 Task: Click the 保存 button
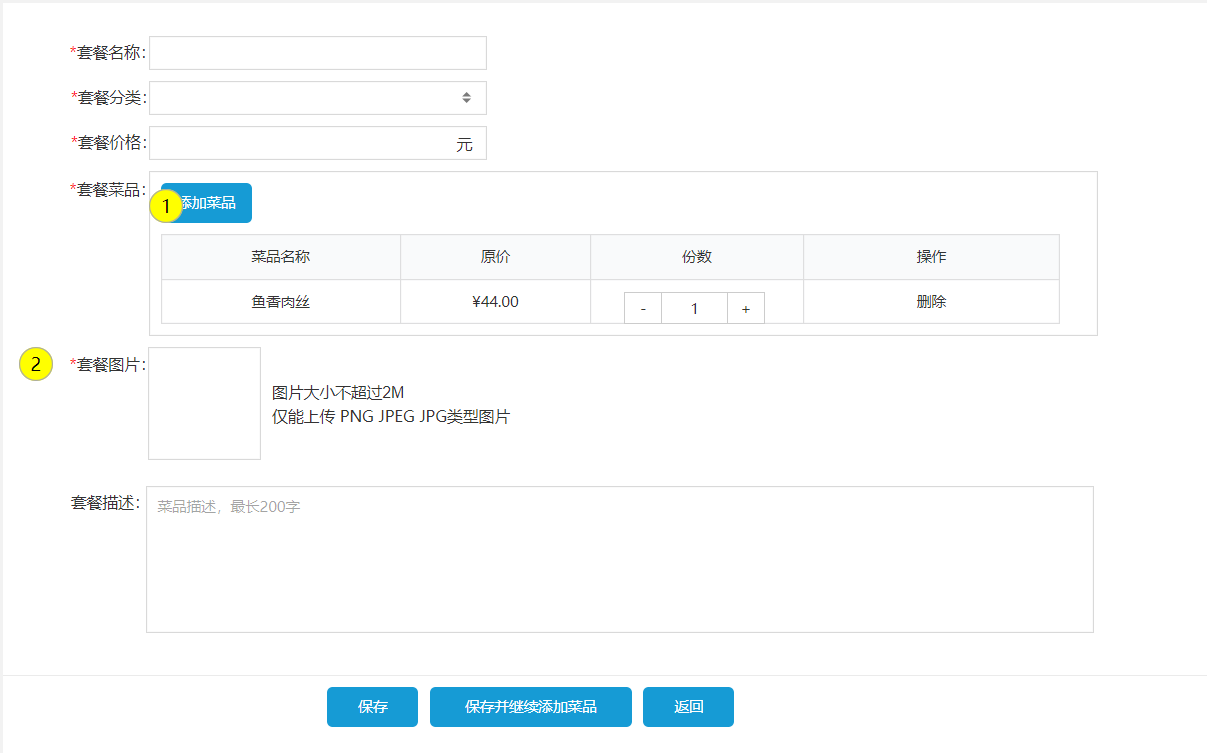pyautogui.click(x=372, y=707)
